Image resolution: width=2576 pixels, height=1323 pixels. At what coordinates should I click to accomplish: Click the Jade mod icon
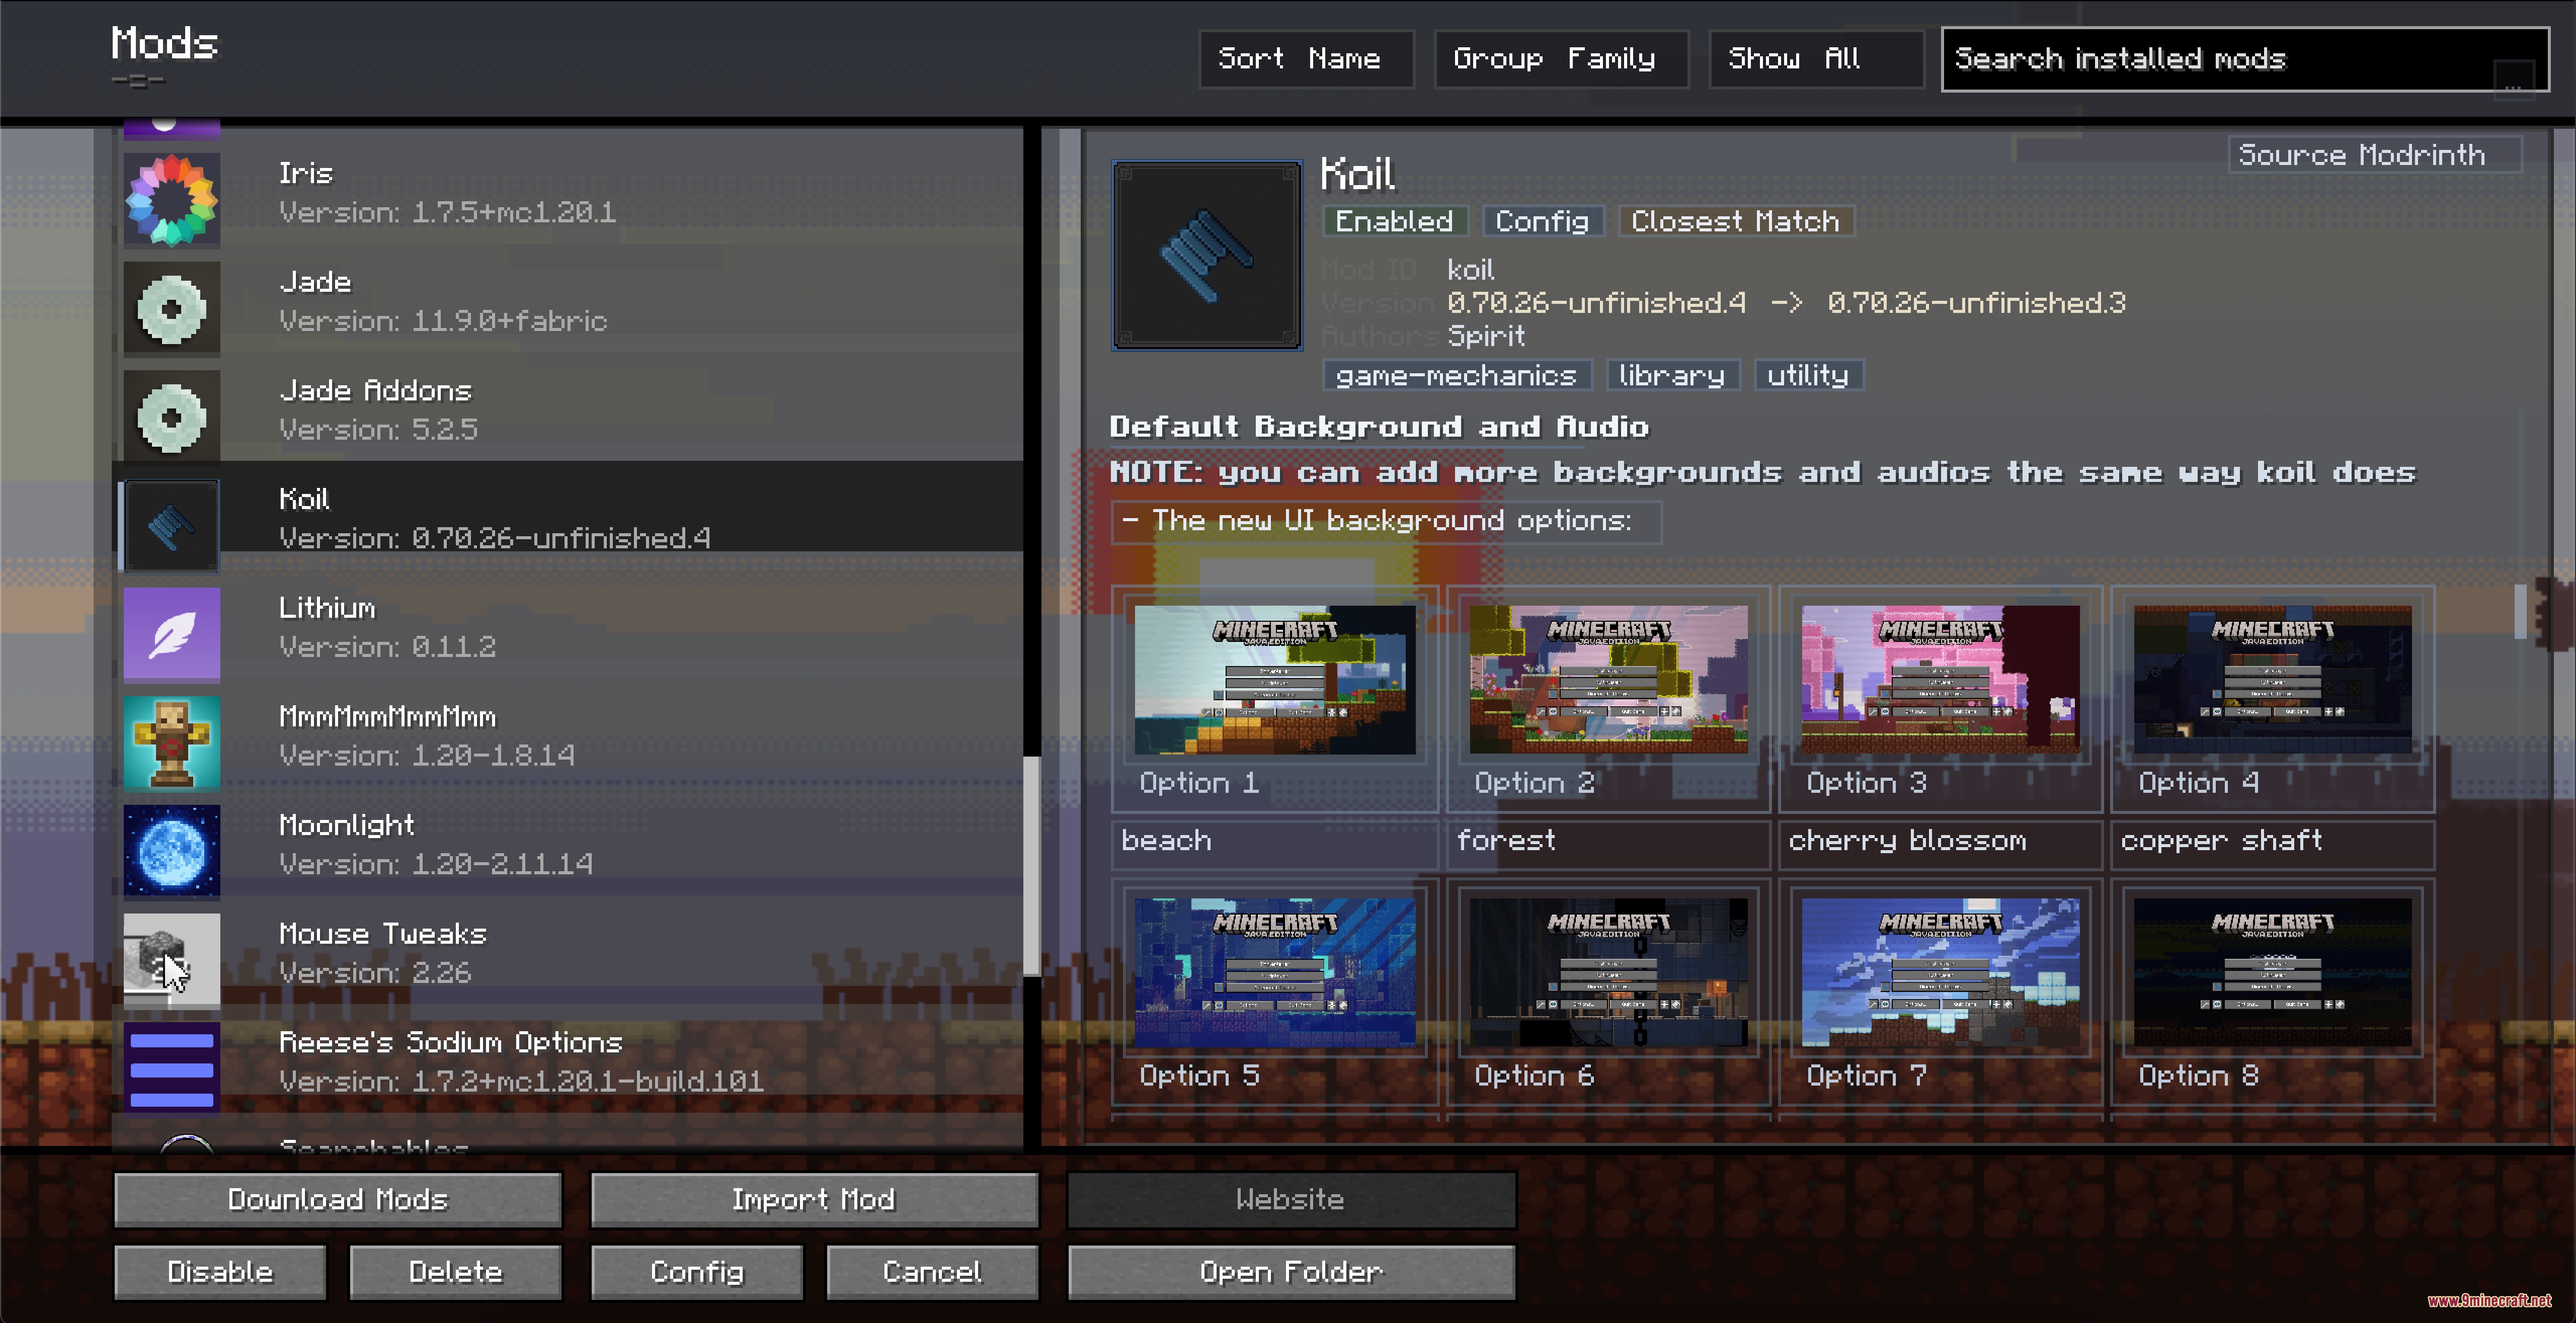click(x=172, y=309)
